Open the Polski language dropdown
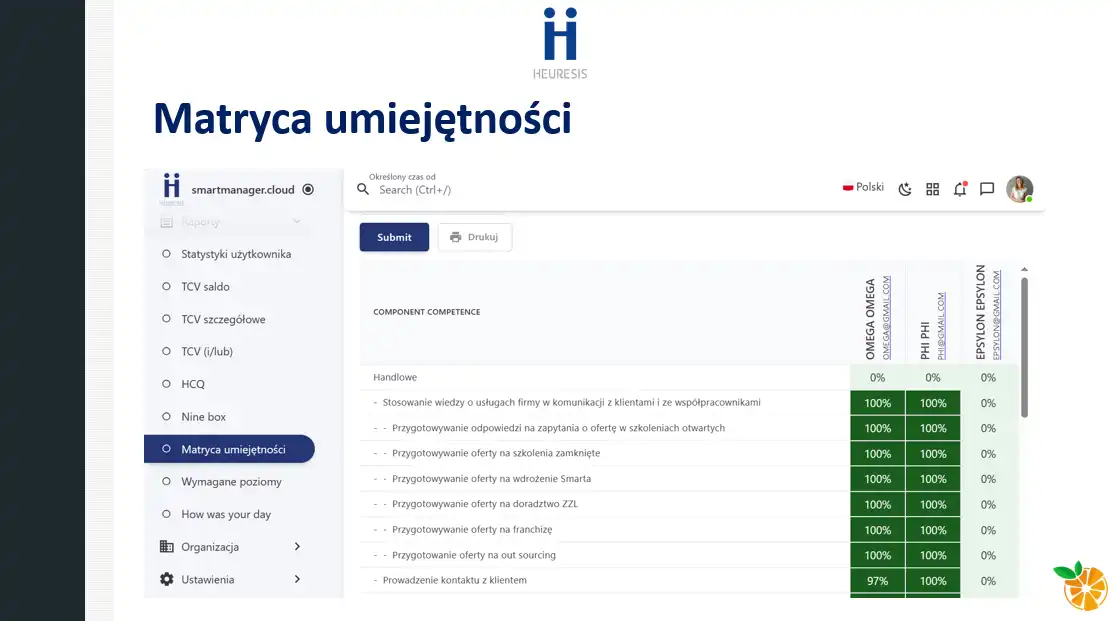The width and height of the screenshot is (1113, 621). coord(864,187)
